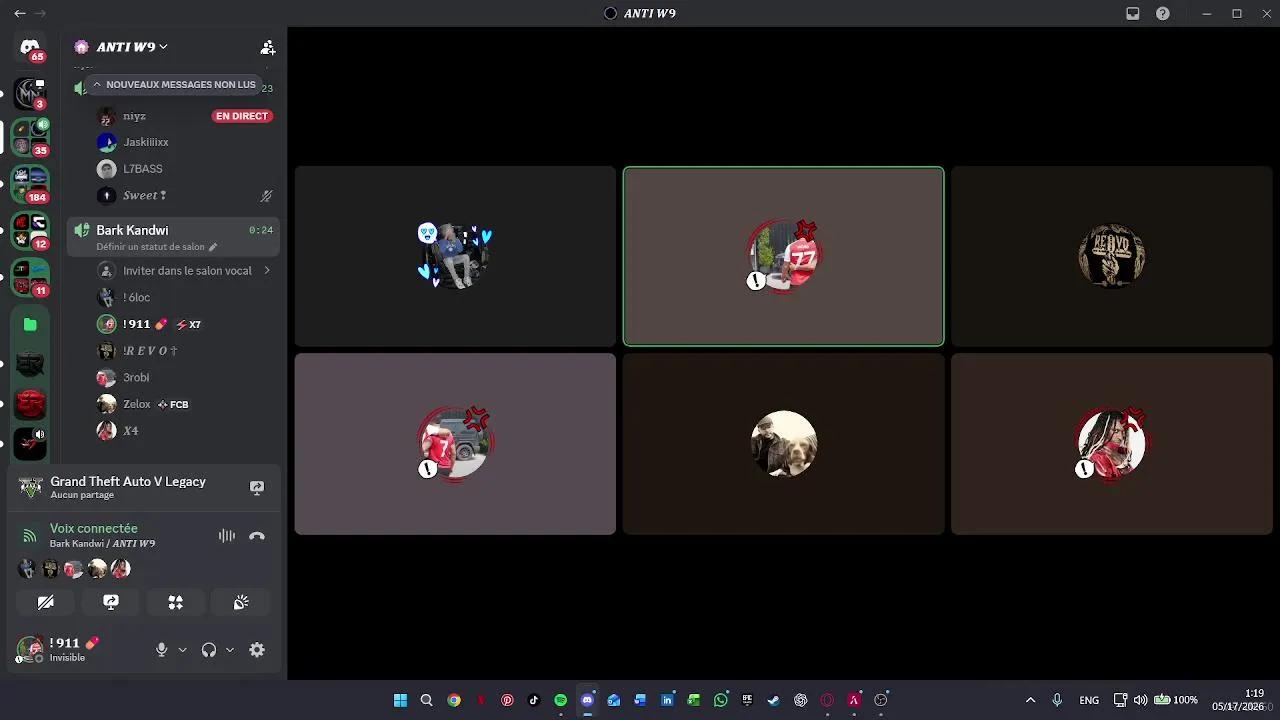Open the Activities icon in the voice panel
1280x720 pixels.
click(176, 602)
